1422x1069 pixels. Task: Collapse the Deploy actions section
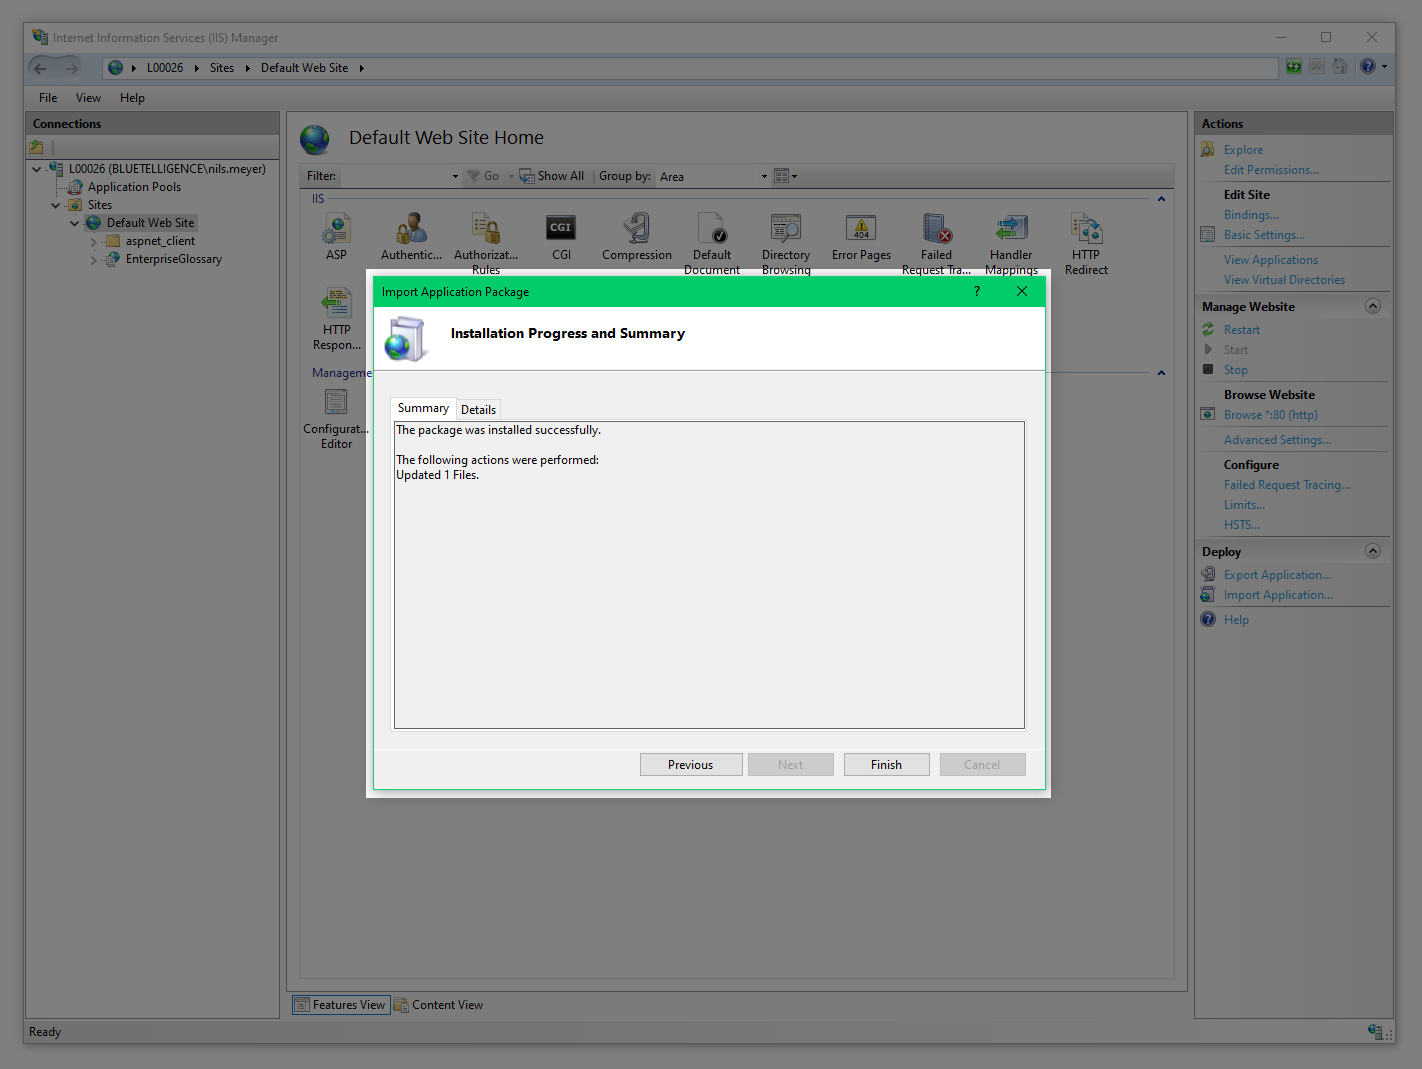point(1373,551)
